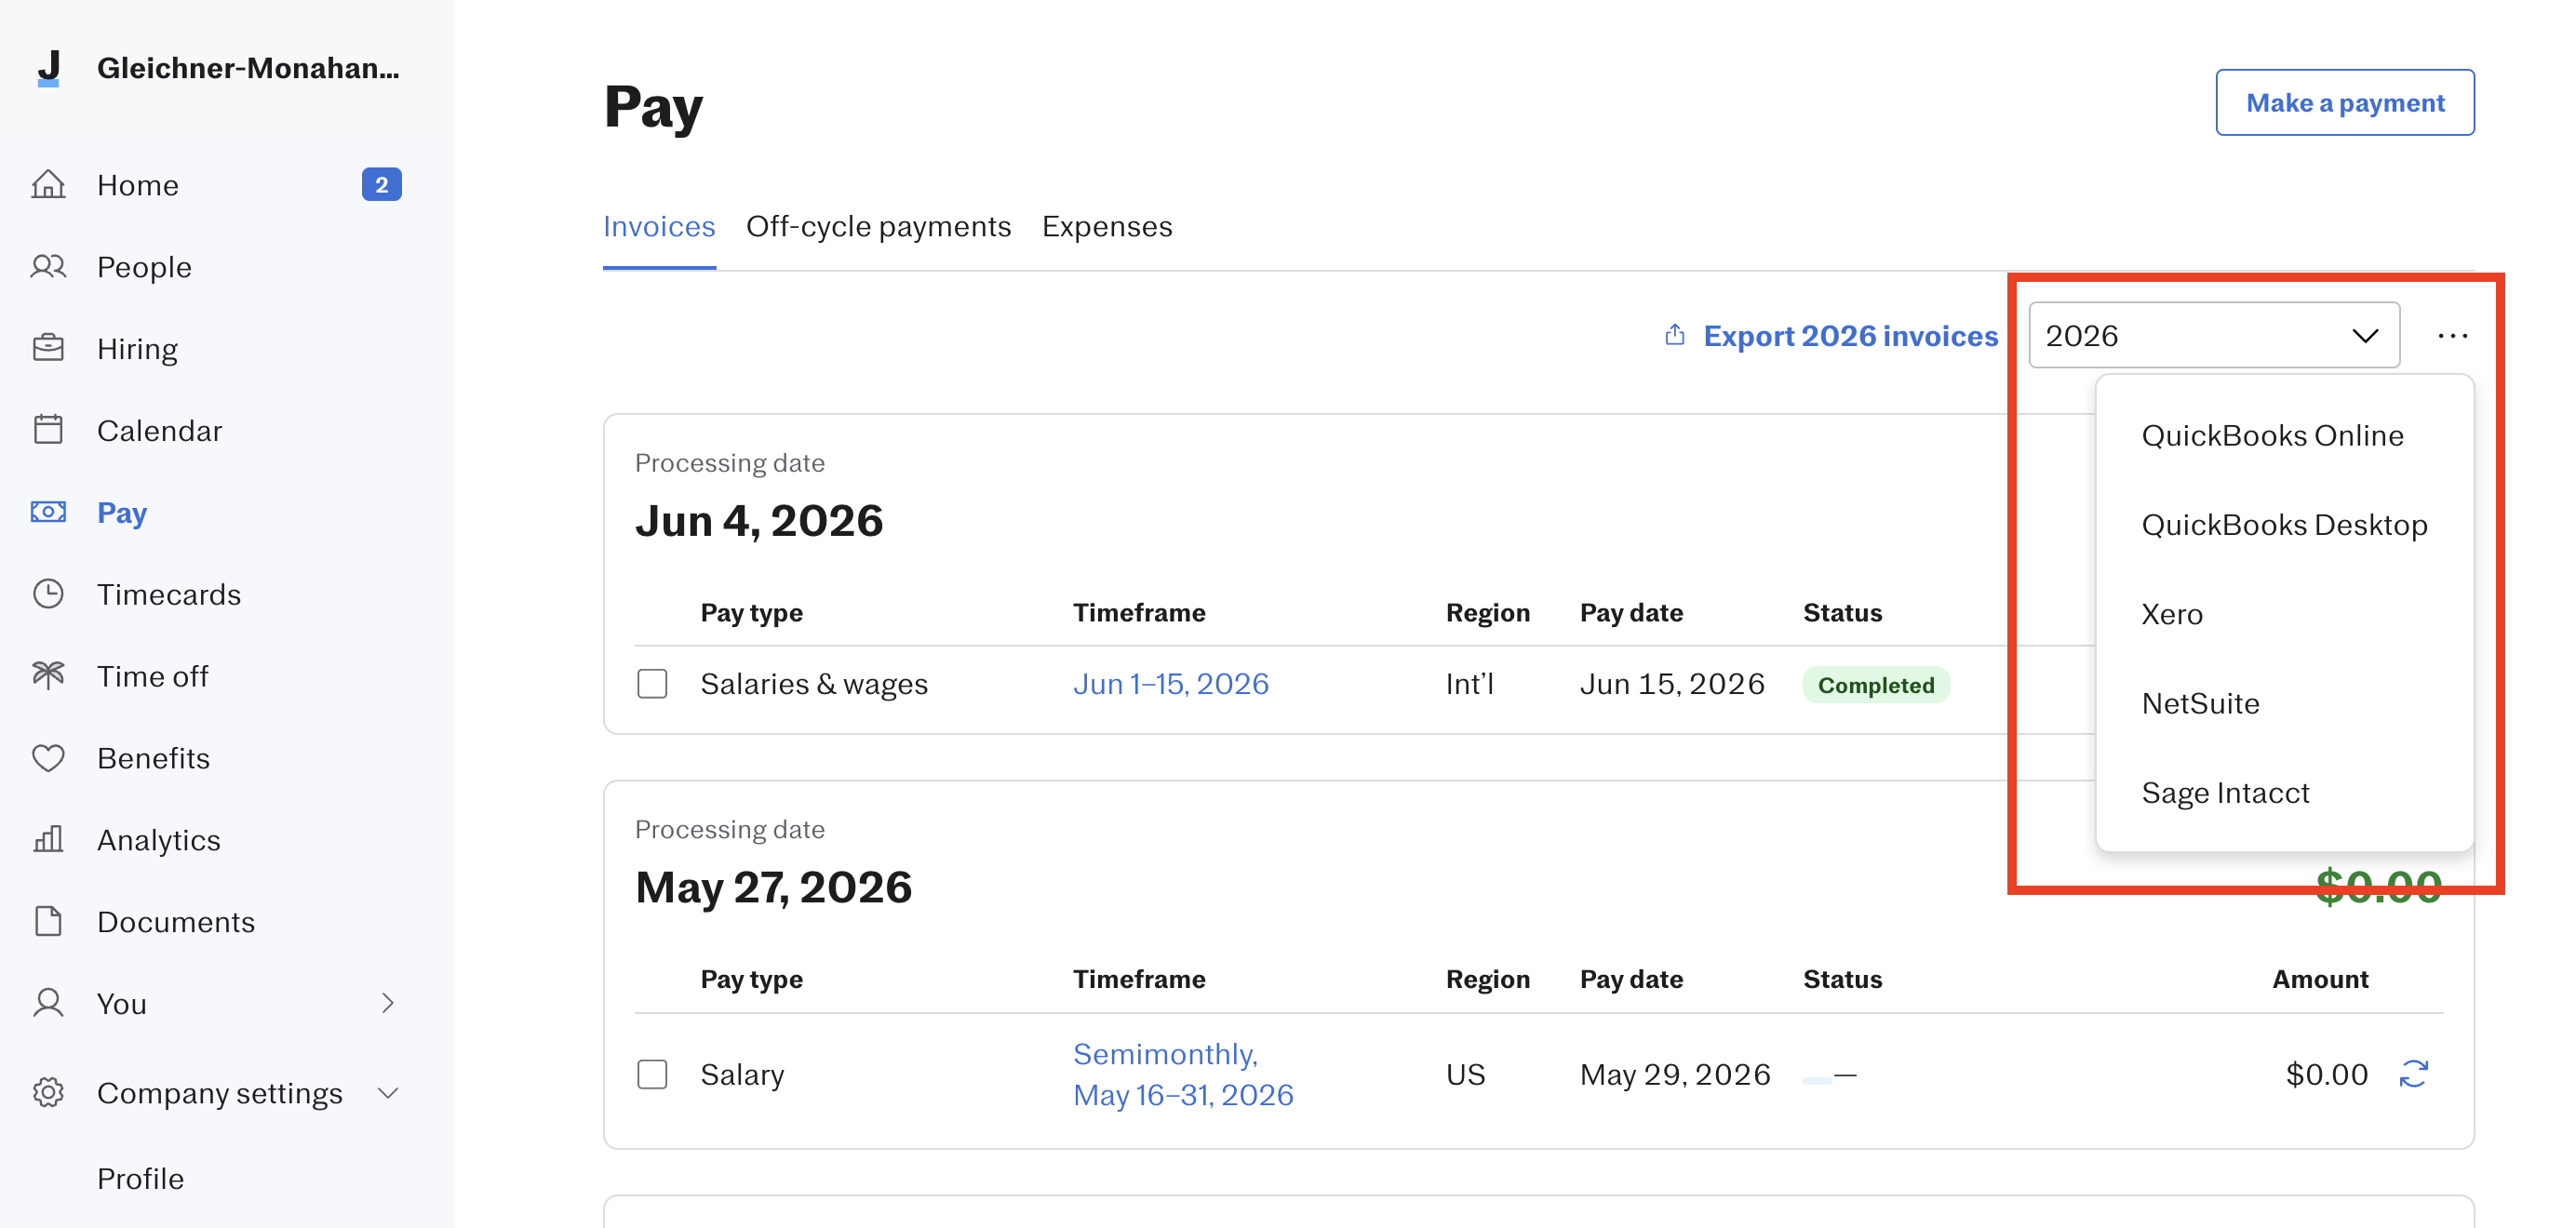Click the Calendar icon in sidebar
Screen dimensions: 2576x1228
(x=48, y=430)
